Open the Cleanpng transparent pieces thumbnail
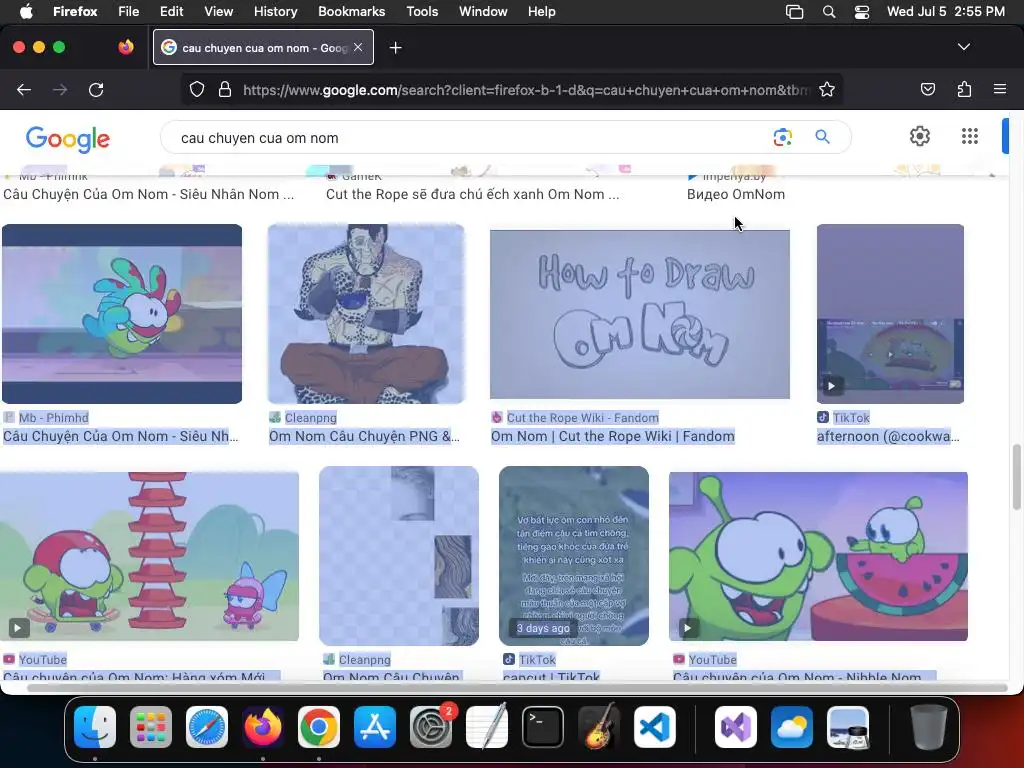1024x768 pixels. tap(398, 556)
